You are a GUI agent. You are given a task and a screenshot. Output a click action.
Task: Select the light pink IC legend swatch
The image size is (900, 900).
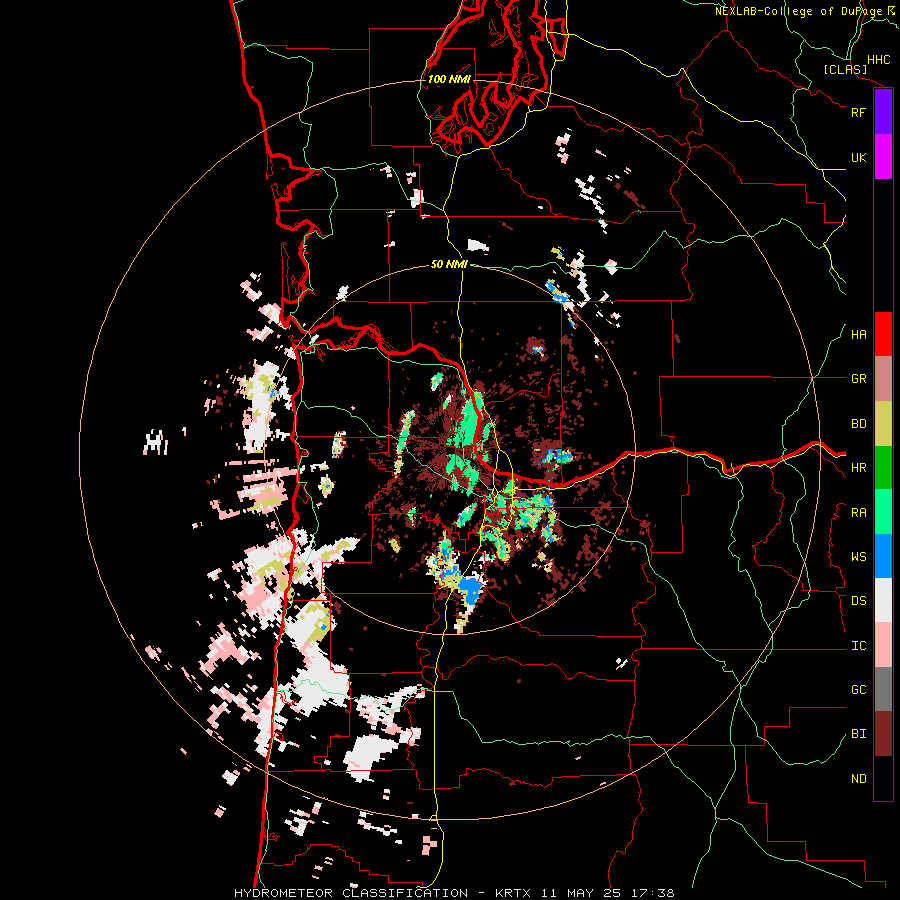pyautogui.click(x=883, y=645)
